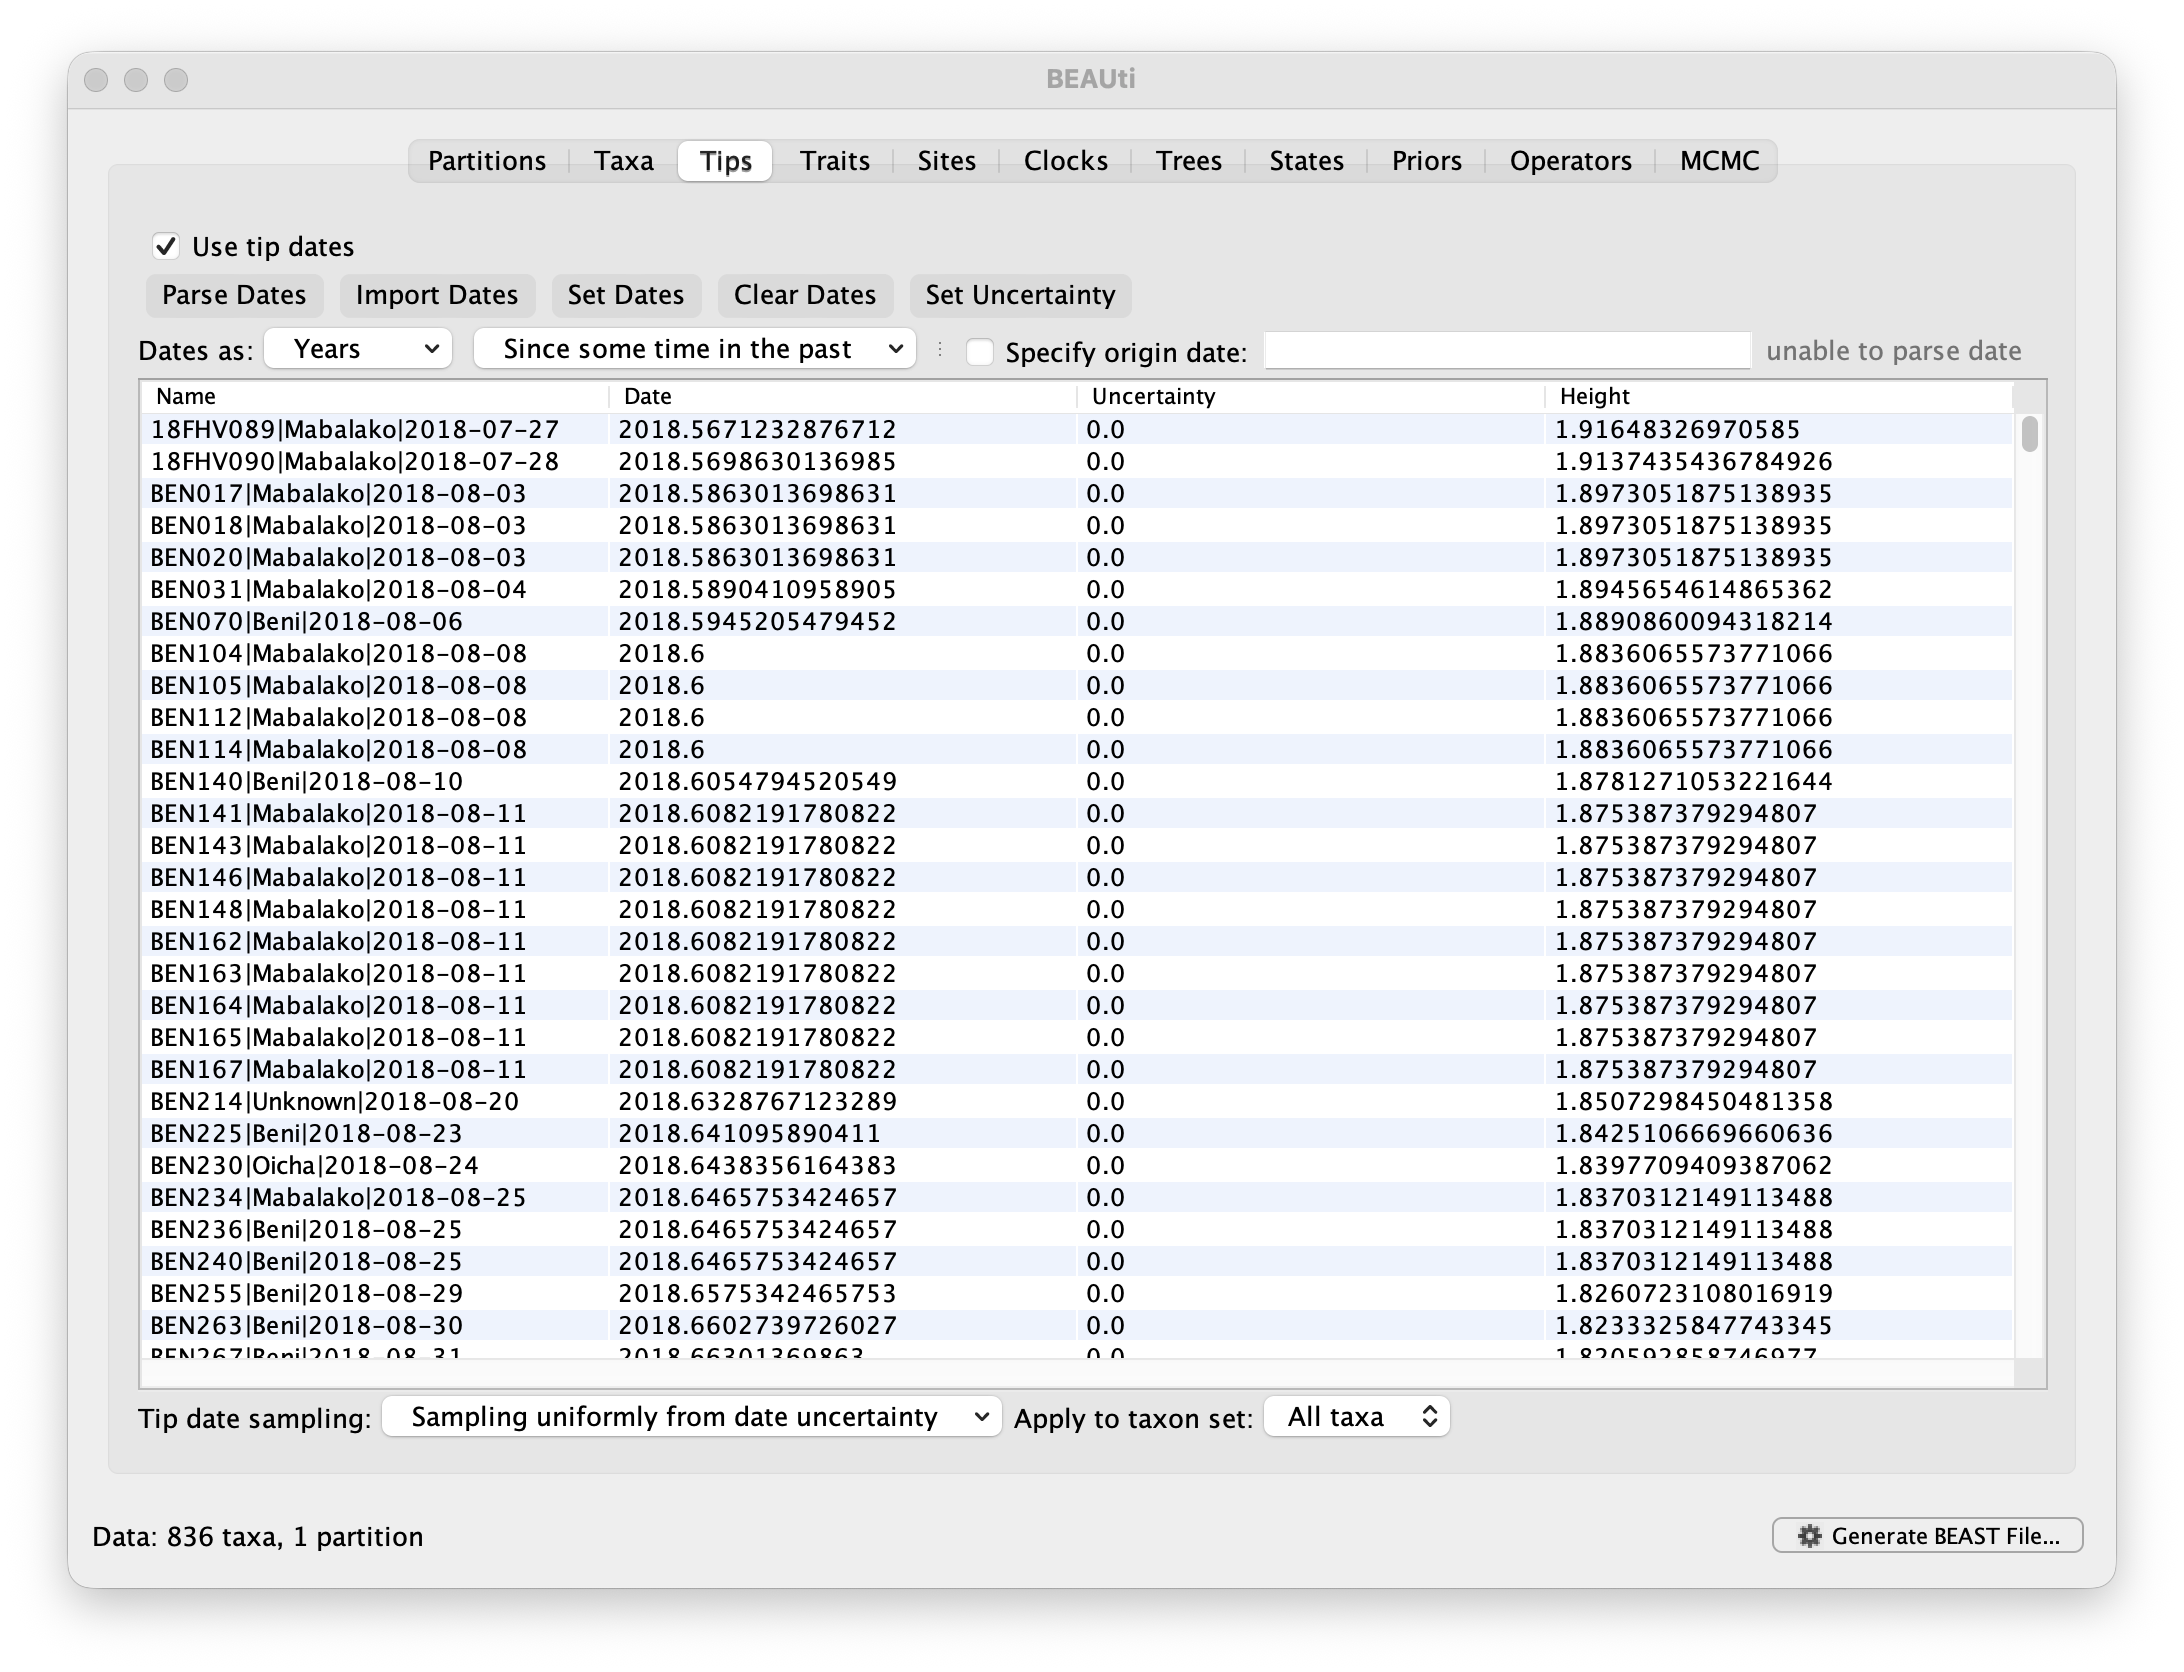The image size is (2184, 1672).
Task: Open the 'Since some time in the past' dropdown
Action: 695,349
